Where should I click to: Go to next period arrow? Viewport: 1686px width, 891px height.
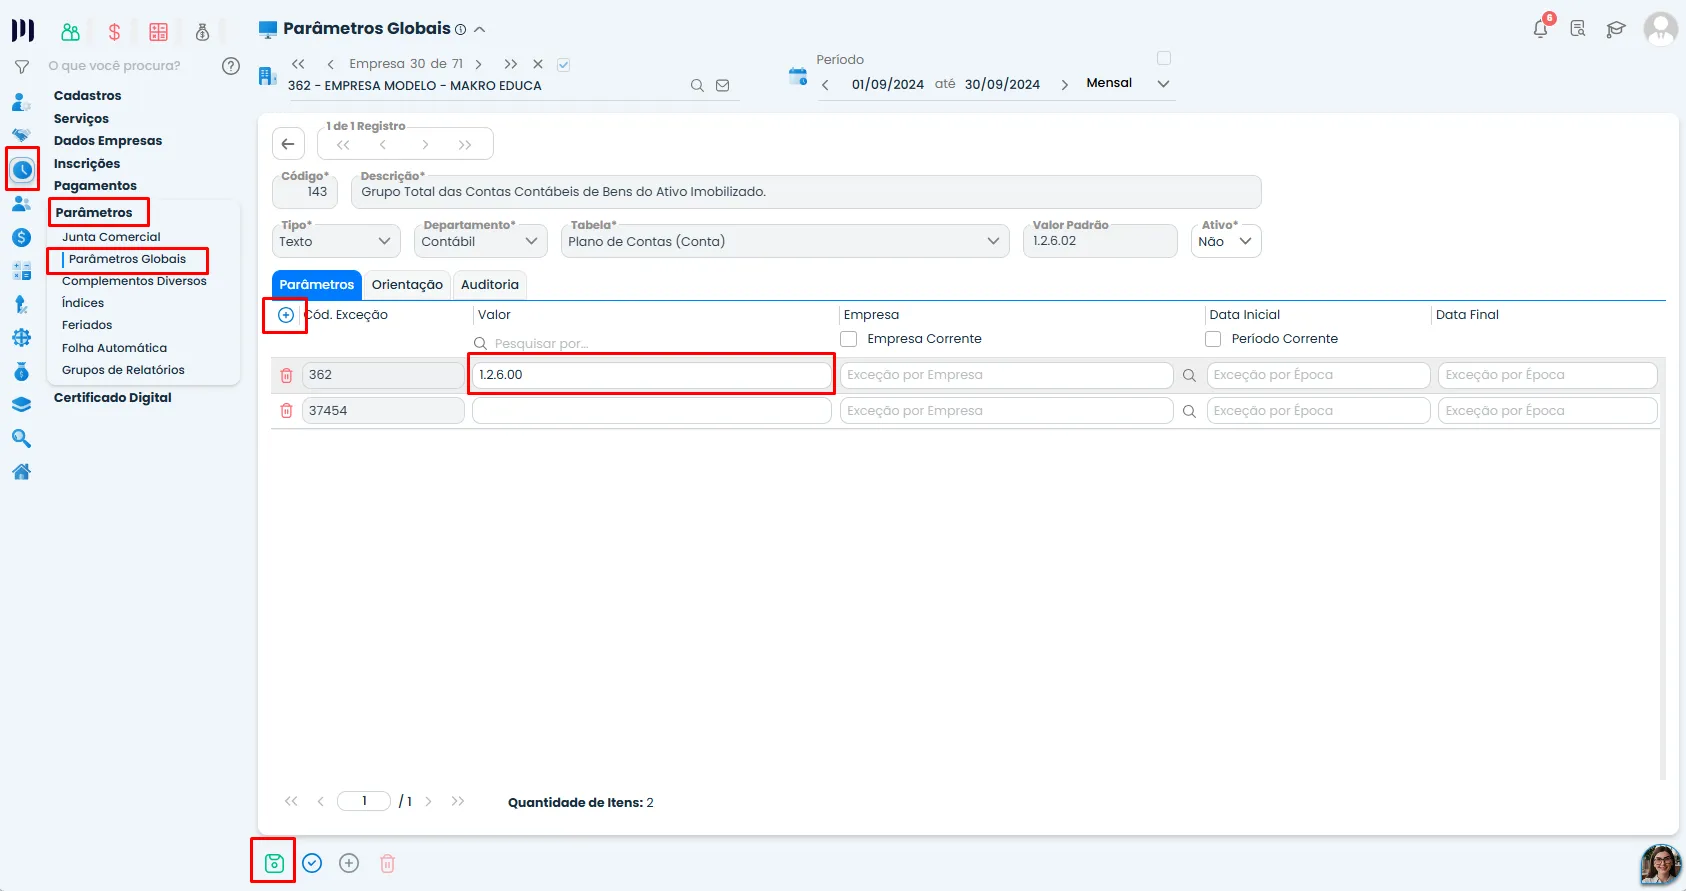pos(1064,85)
